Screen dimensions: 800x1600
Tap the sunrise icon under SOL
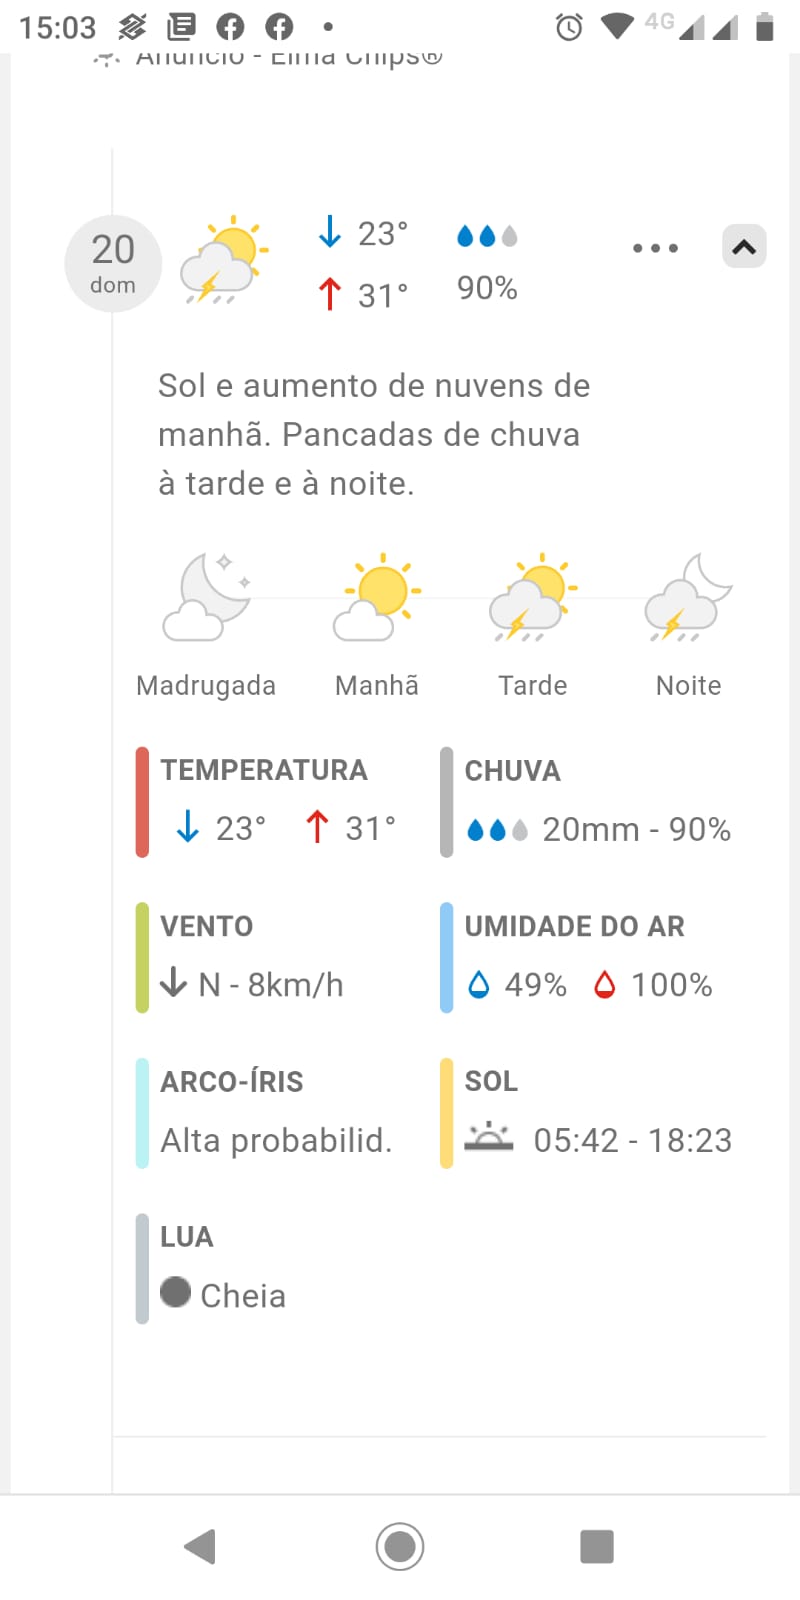489,1138
